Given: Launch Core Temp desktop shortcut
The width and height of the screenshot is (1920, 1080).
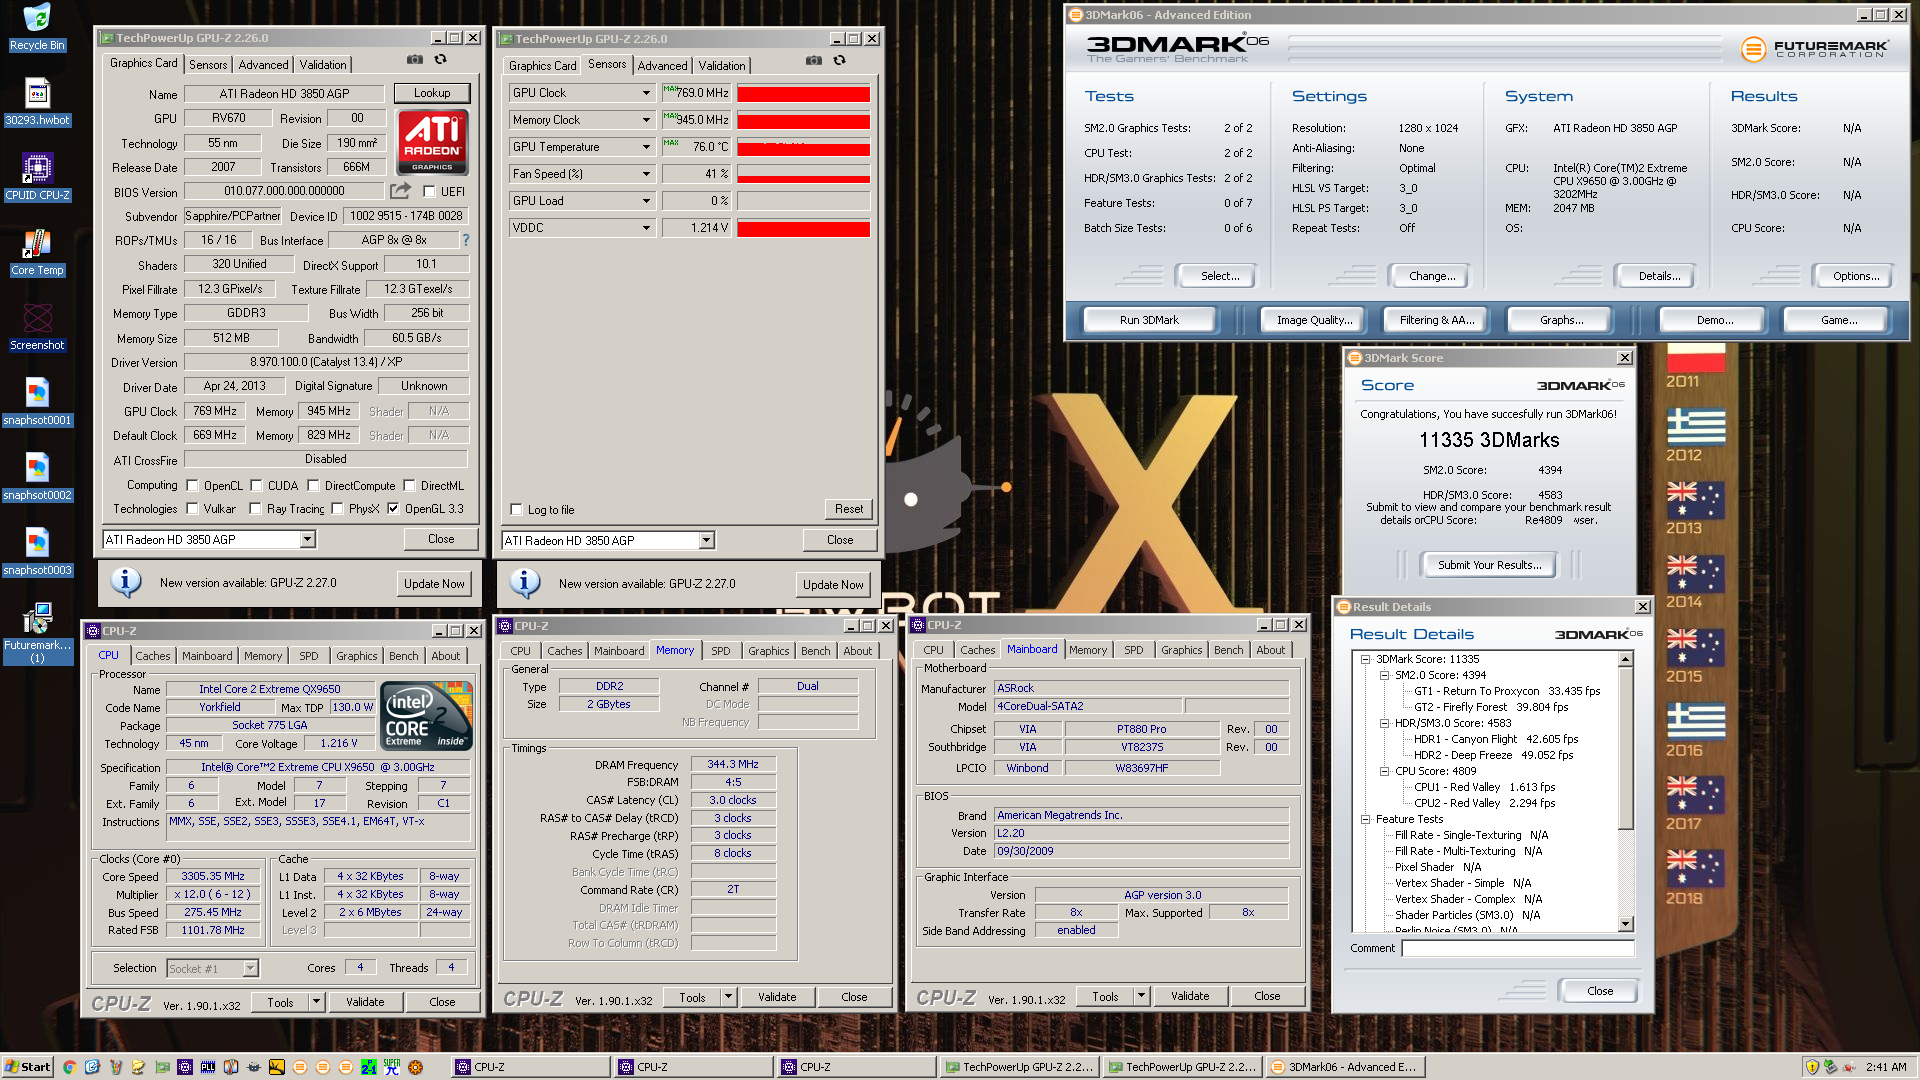Looking at the screenshot, I should pos(37,253).
